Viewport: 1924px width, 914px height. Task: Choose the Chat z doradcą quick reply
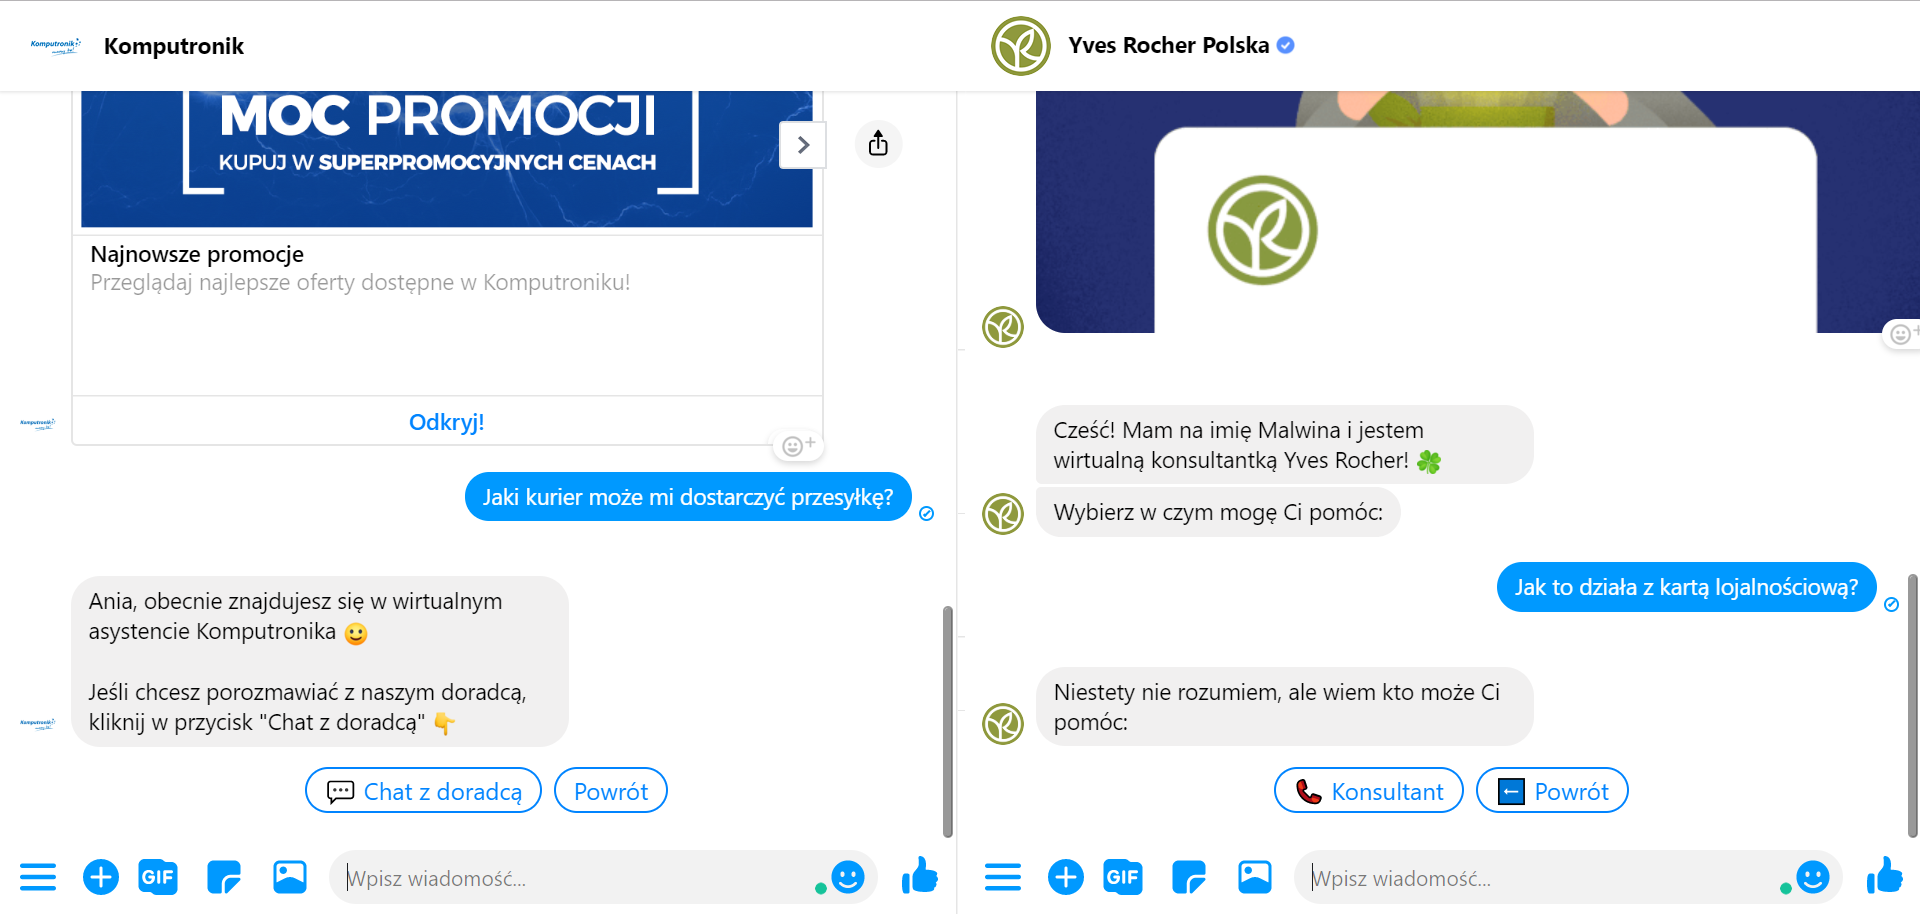pos(423,791)
